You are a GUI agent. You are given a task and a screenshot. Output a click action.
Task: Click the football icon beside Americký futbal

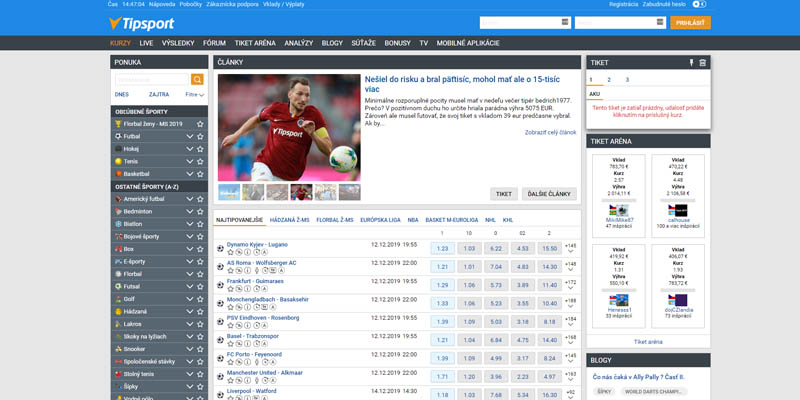tap(118, 199)
